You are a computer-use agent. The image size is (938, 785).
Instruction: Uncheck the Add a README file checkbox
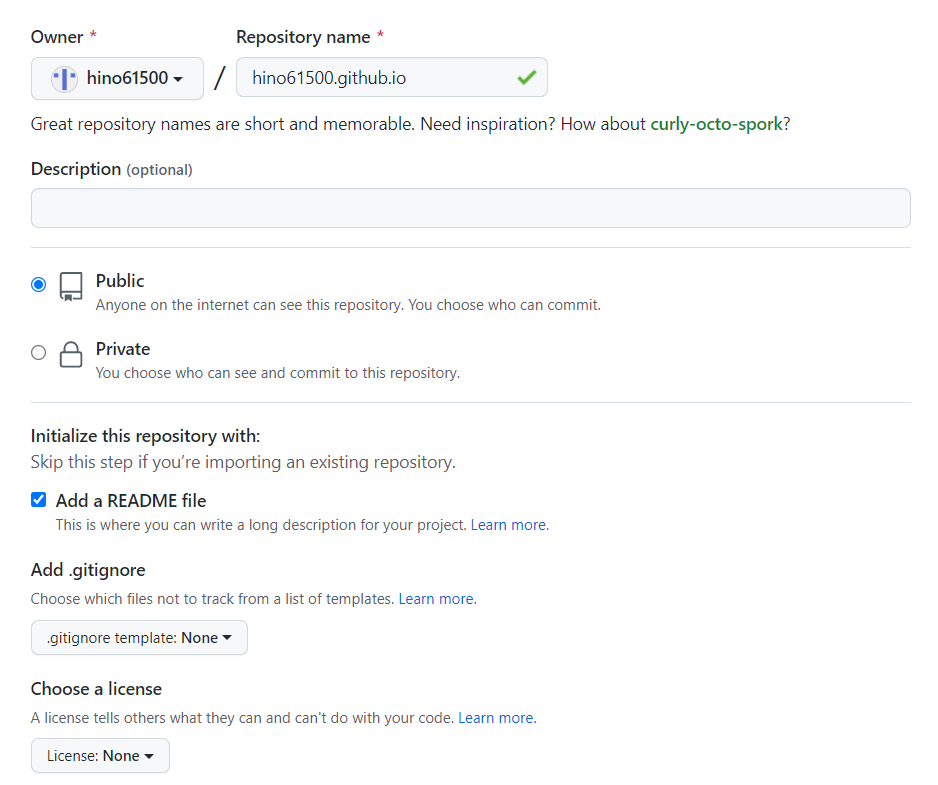pyautogui.click(x=39, y=500)
